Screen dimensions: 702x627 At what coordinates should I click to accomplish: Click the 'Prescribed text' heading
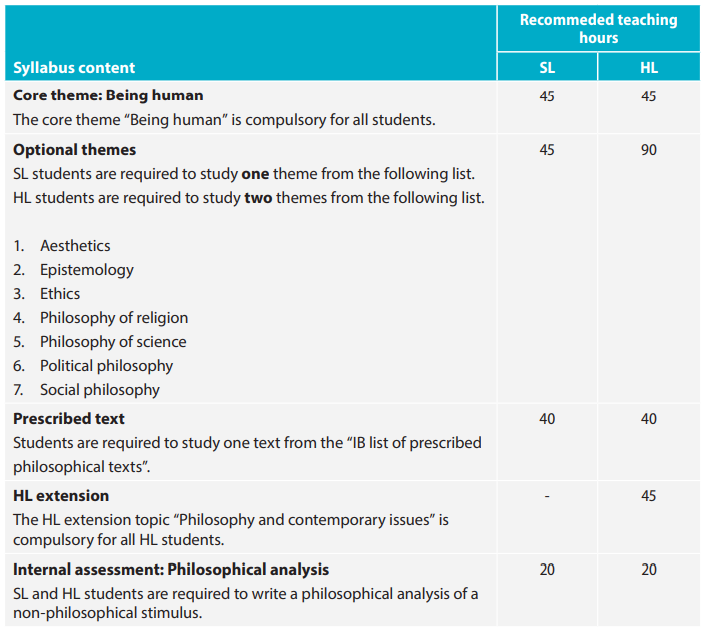click(68, 419)
